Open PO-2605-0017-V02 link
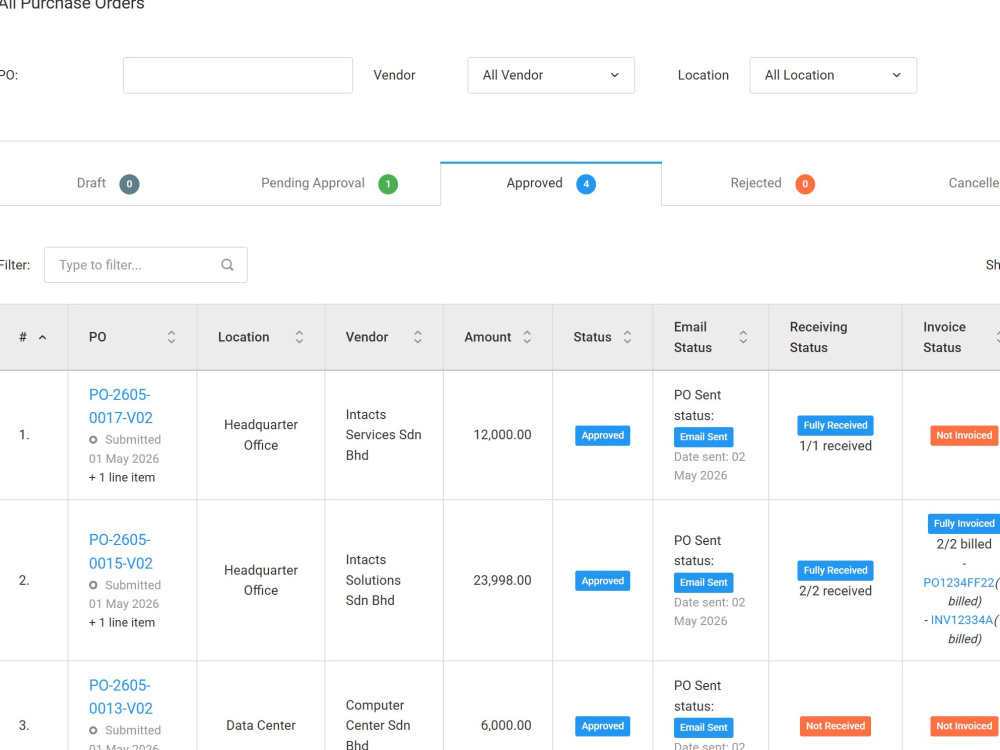Viewport: 1000px width, 750px height. pyautogui.click(x=121, y=406)
